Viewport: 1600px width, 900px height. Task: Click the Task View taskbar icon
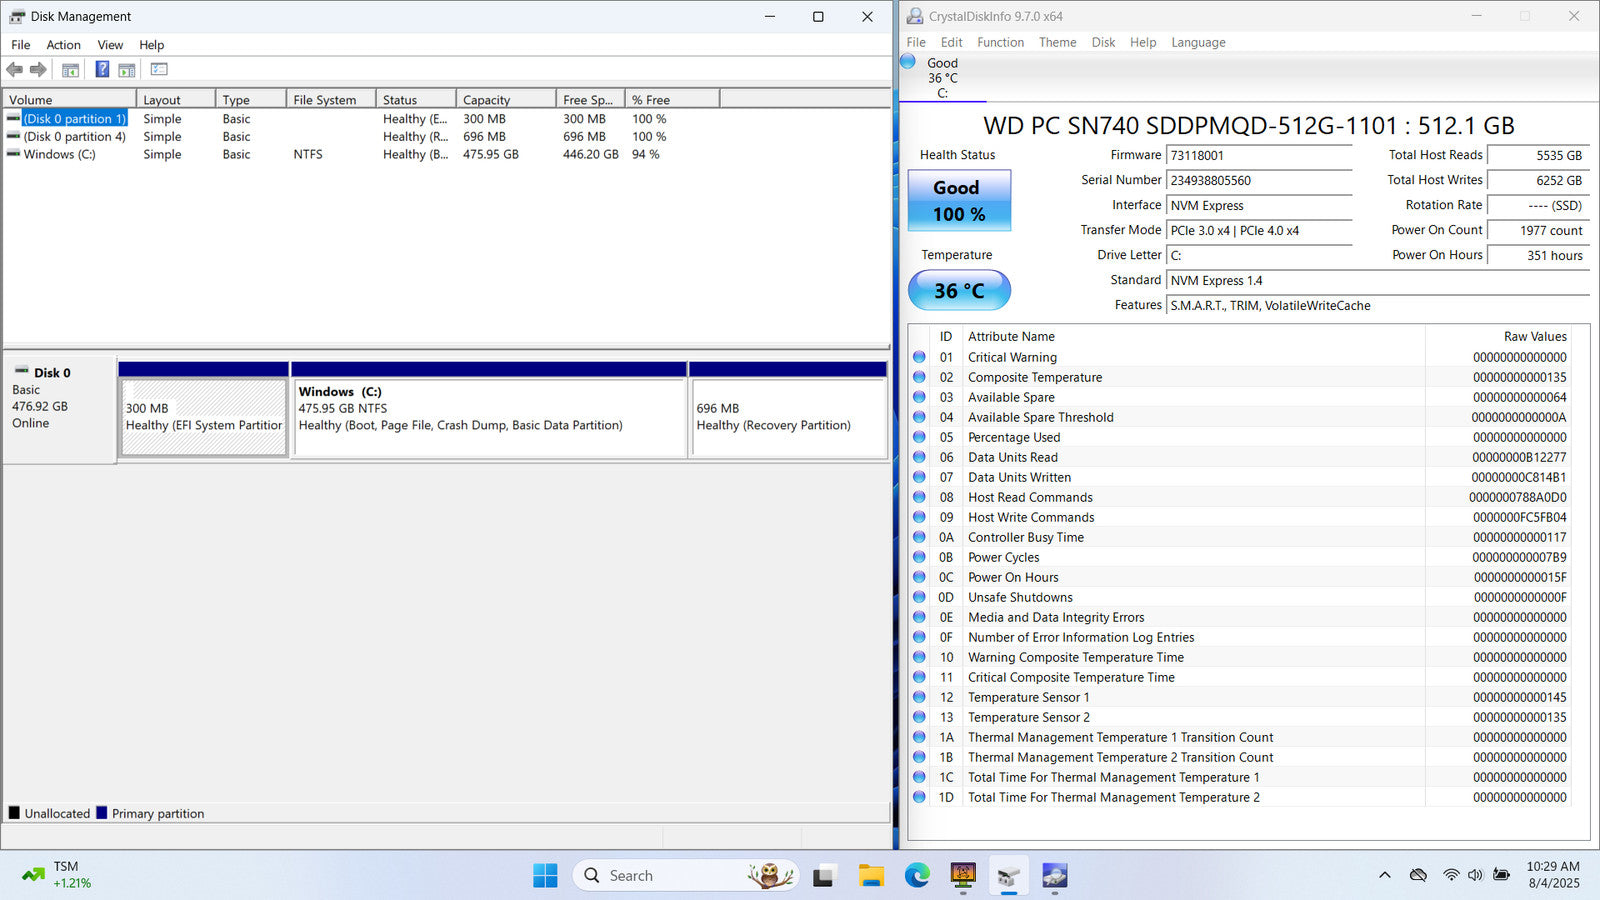click(x=824, y=876)
